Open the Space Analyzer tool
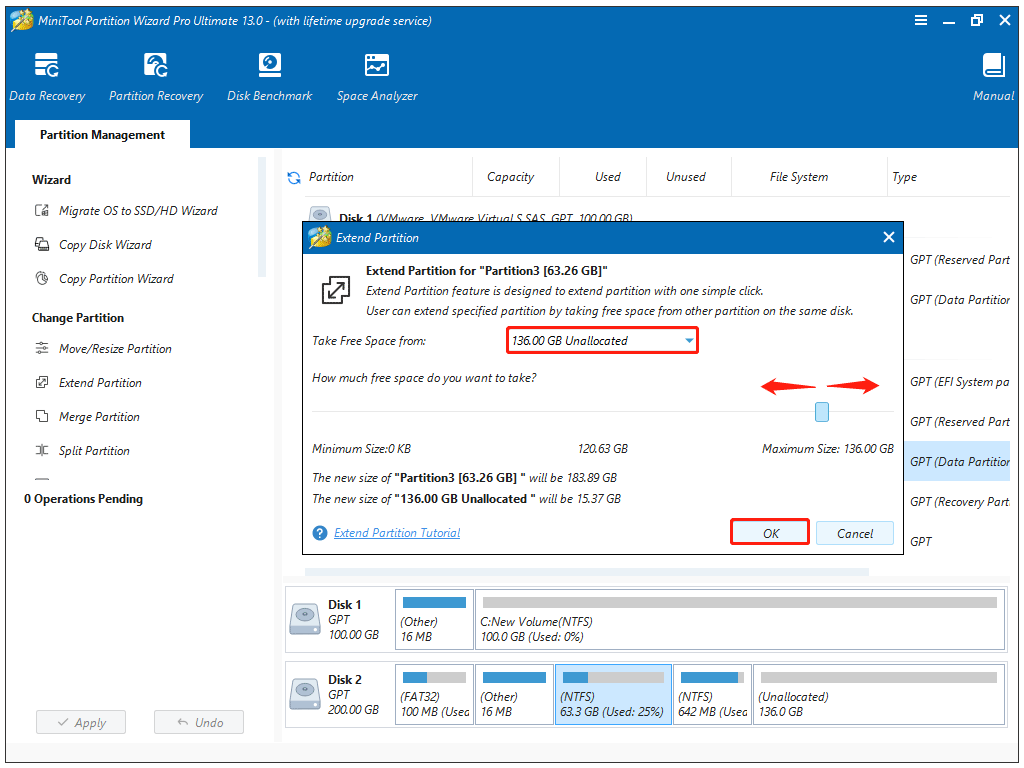The image size is (1024, 768). coord(377,77)
